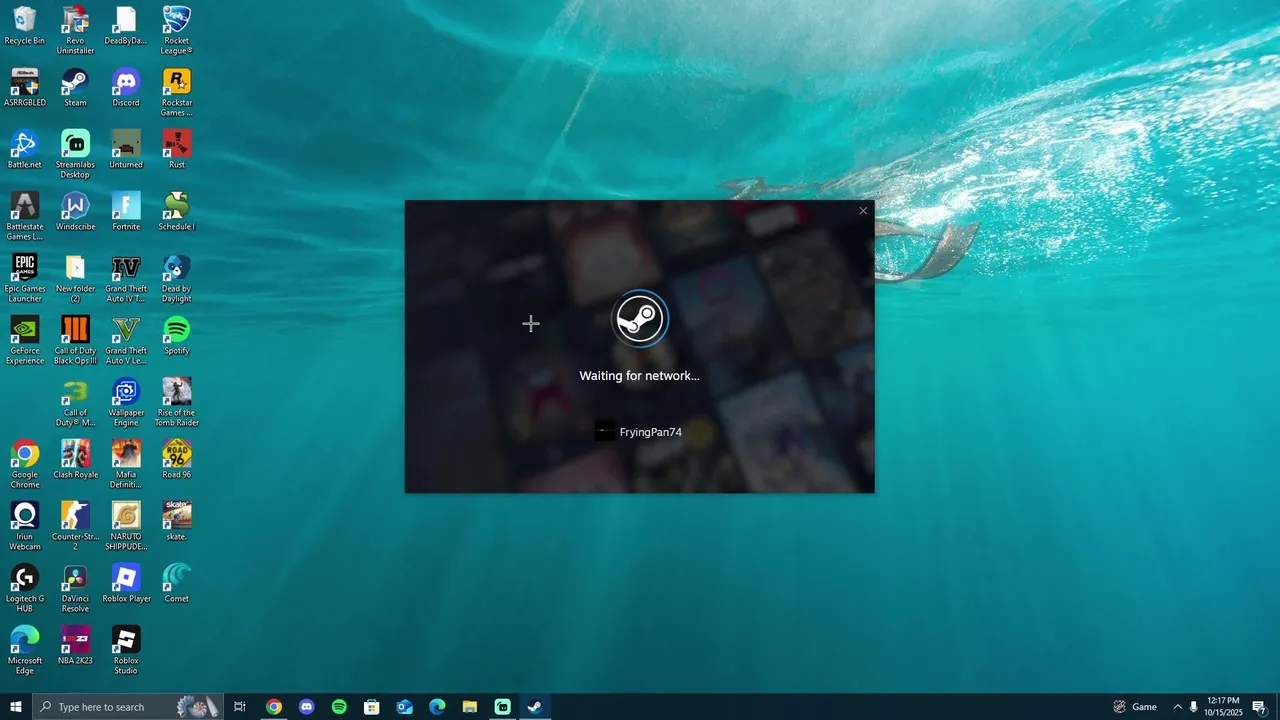Viewport: 1280px width, 720px height.
Task: Select the Google Chrome desktop shortcut
Action: tap(25, 465)
